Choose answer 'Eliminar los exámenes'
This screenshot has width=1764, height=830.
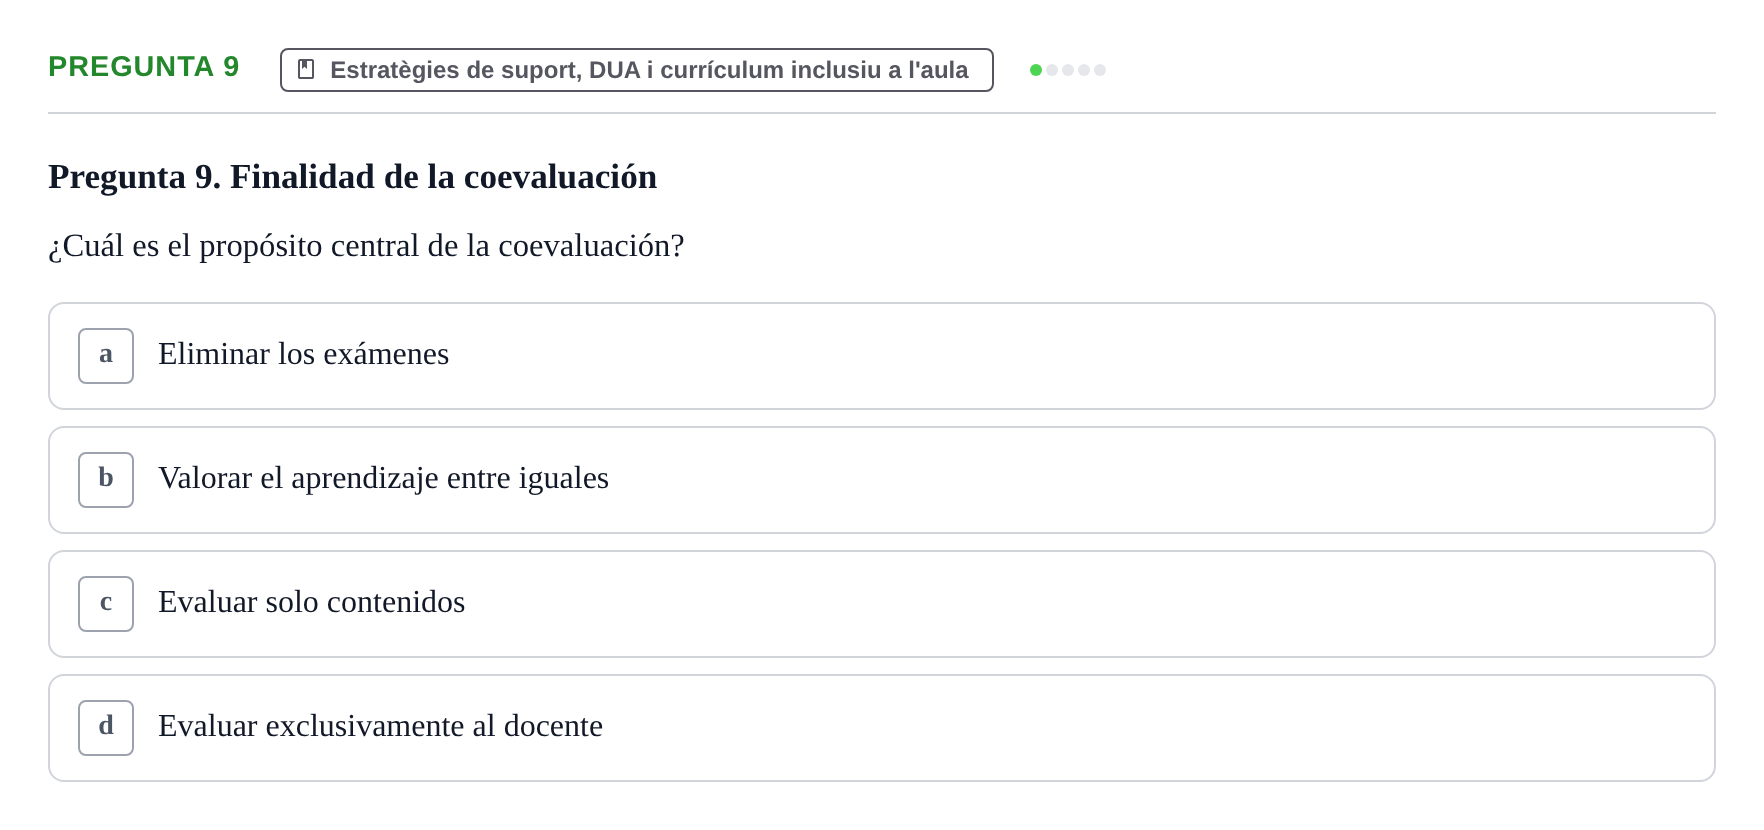point(882,356)
